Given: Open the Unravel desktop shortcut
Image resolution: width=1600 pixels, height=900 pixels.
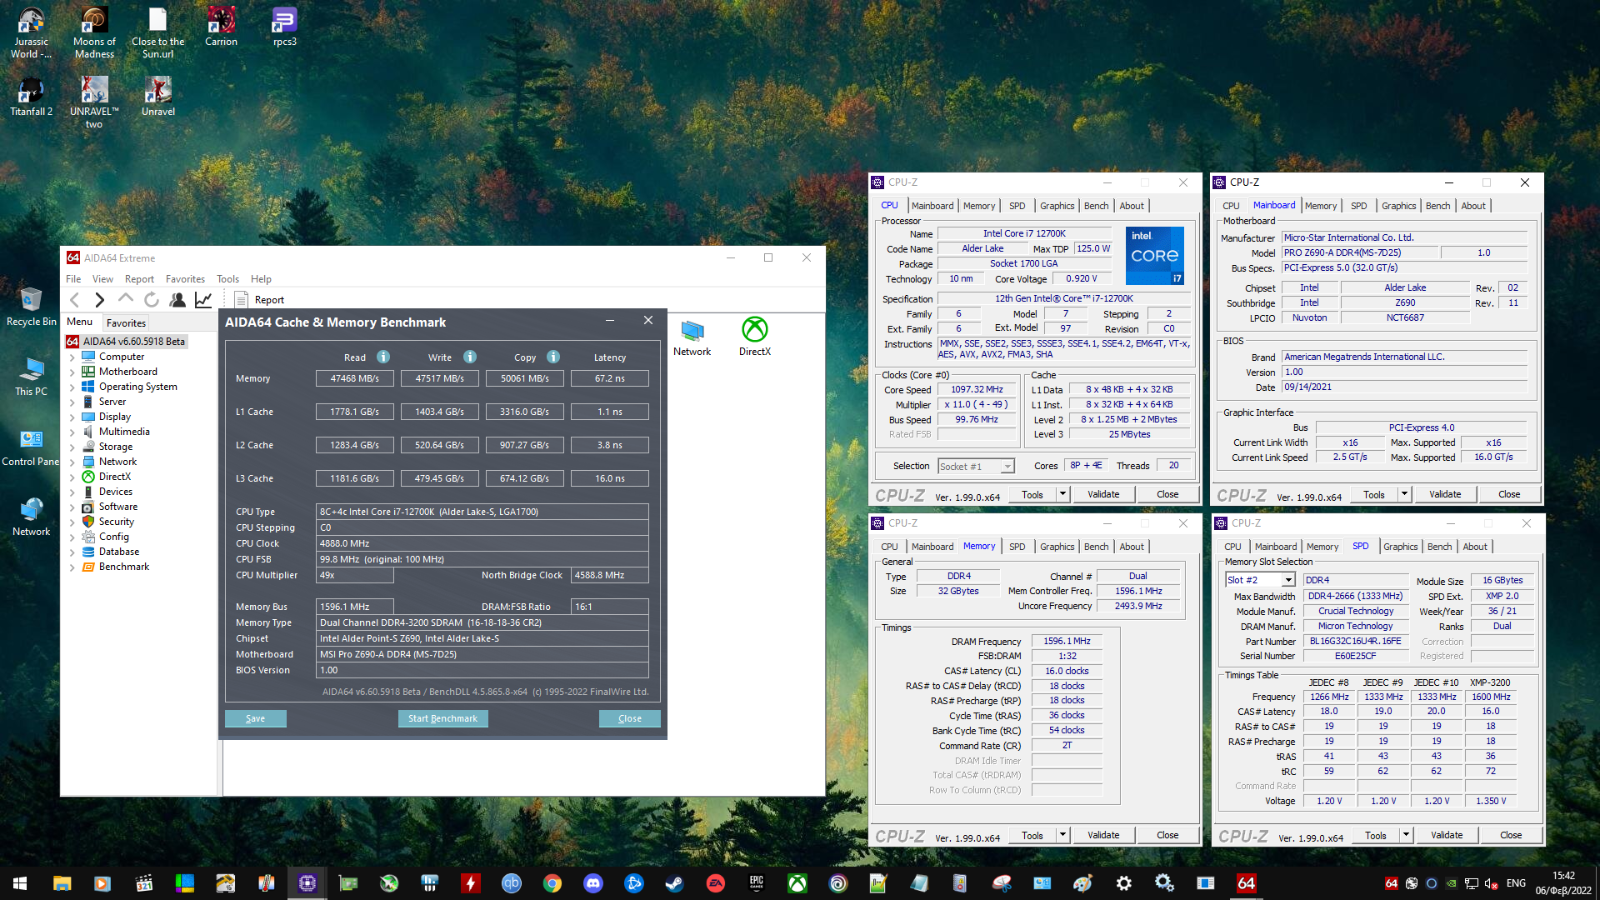Looking at the screenshot, I should [x=158, y=97].
